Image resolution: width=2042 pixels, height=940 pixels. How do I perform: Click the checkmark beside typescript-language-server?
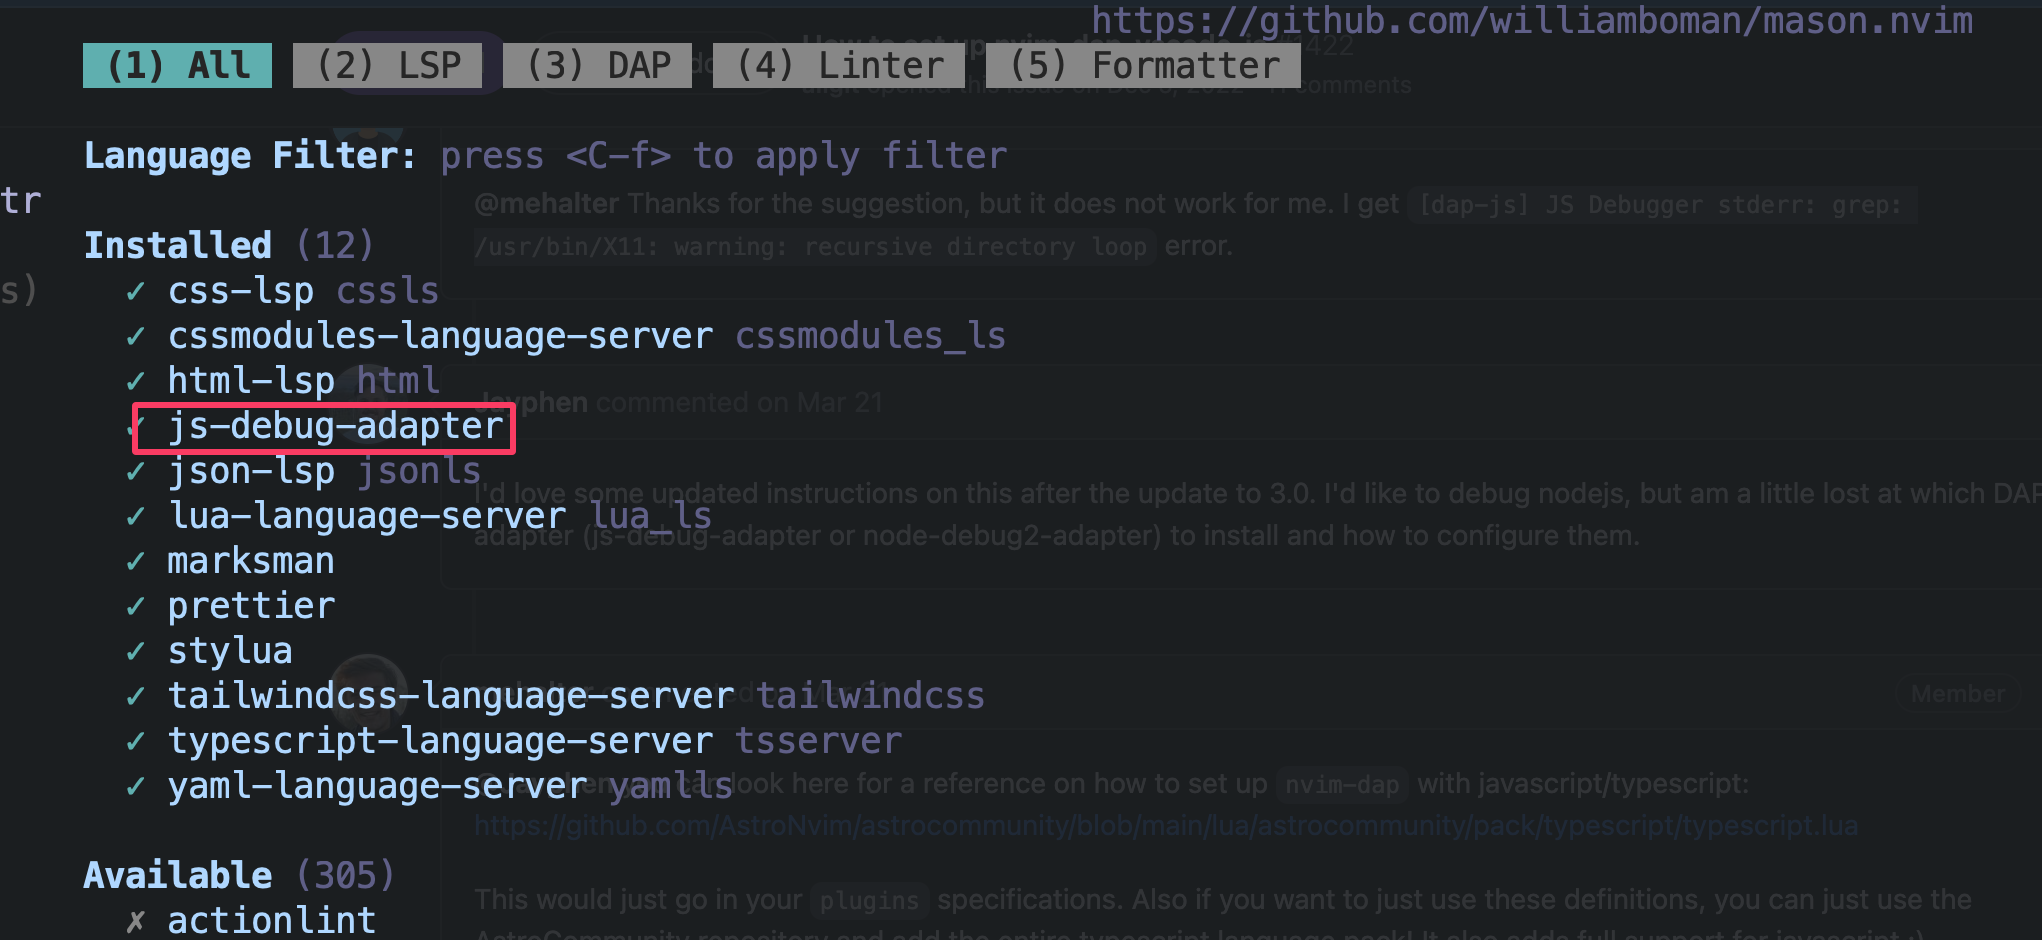135,741
